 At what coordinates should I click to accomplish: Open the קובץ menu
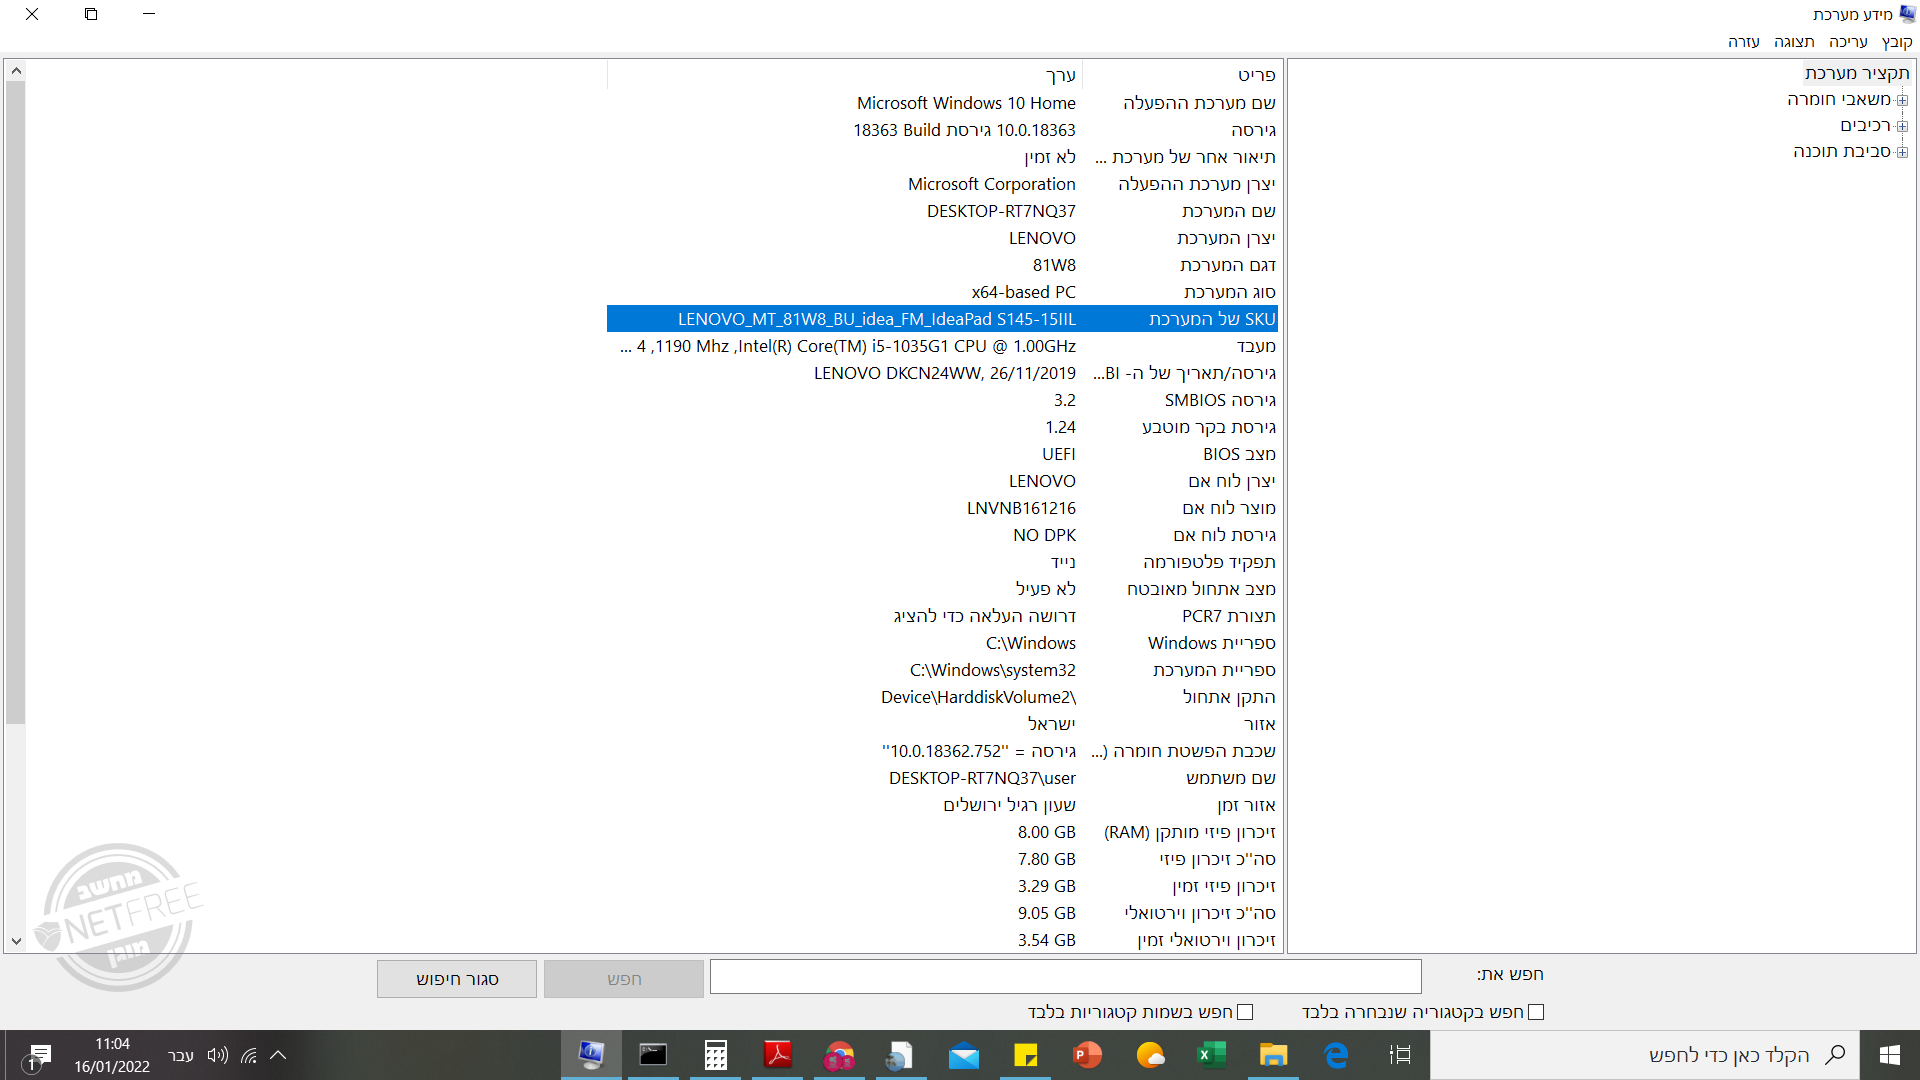coord(1897,42)
